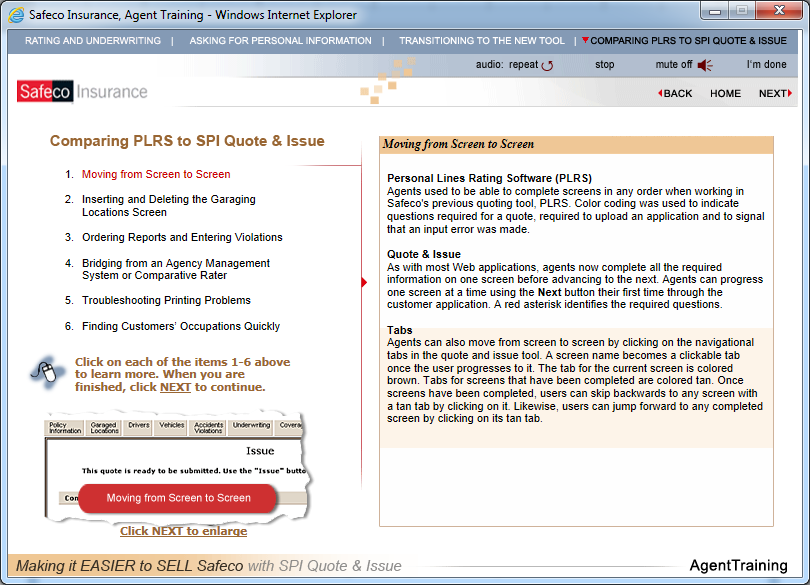Return to the HOME page

click(725, 94)
